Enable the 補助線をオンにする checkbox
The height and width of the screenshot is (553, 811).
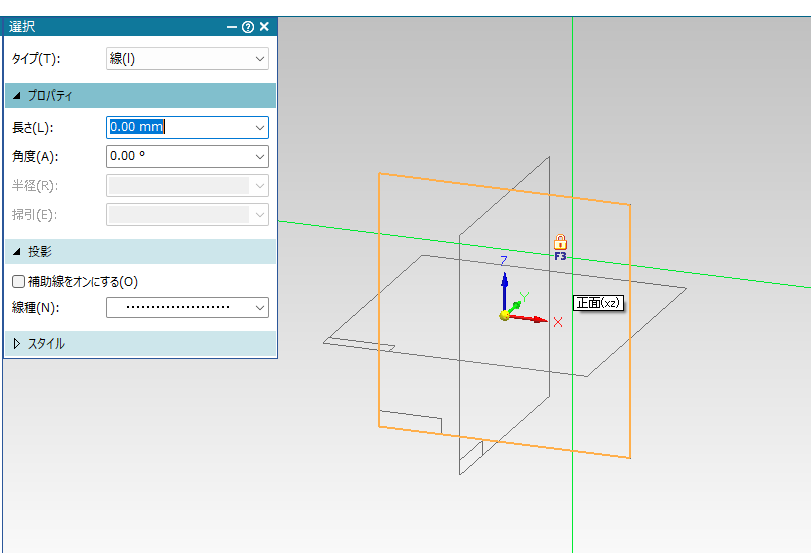[x=18, y=282]
